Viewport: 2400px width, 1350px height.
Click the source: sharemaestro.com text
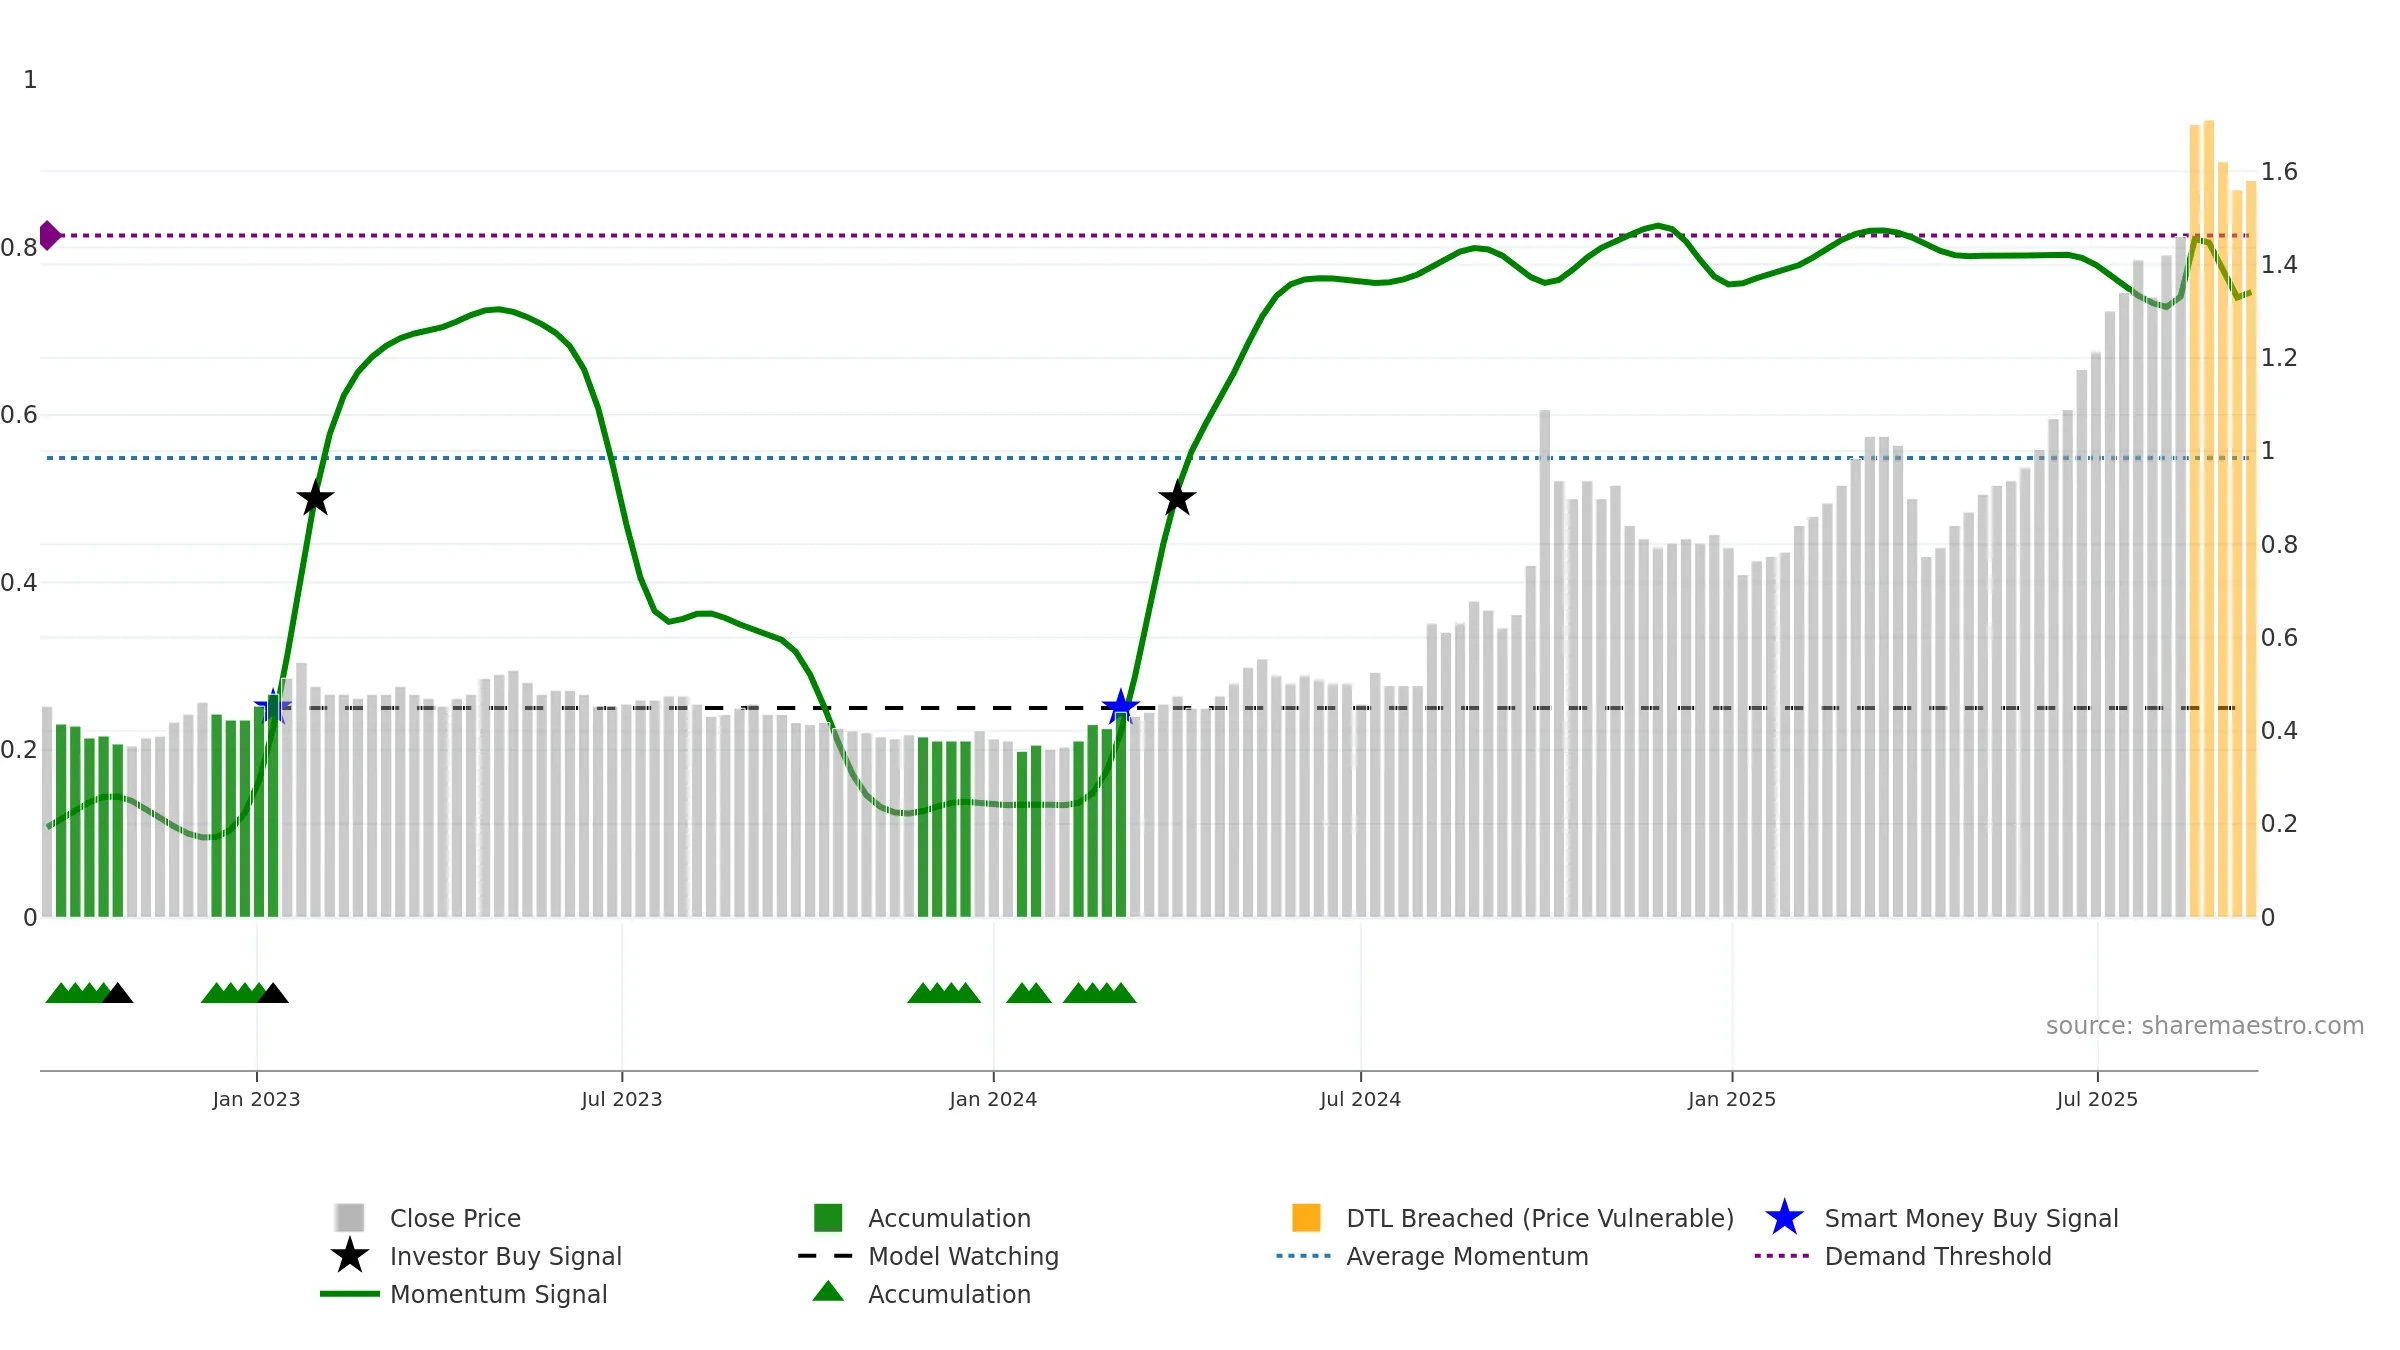point(2205,1026)
